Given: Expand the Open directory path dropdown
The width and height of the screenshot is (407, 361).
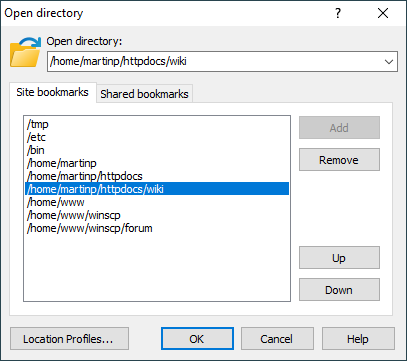Looking at the screenshot, I should point(389,62).
